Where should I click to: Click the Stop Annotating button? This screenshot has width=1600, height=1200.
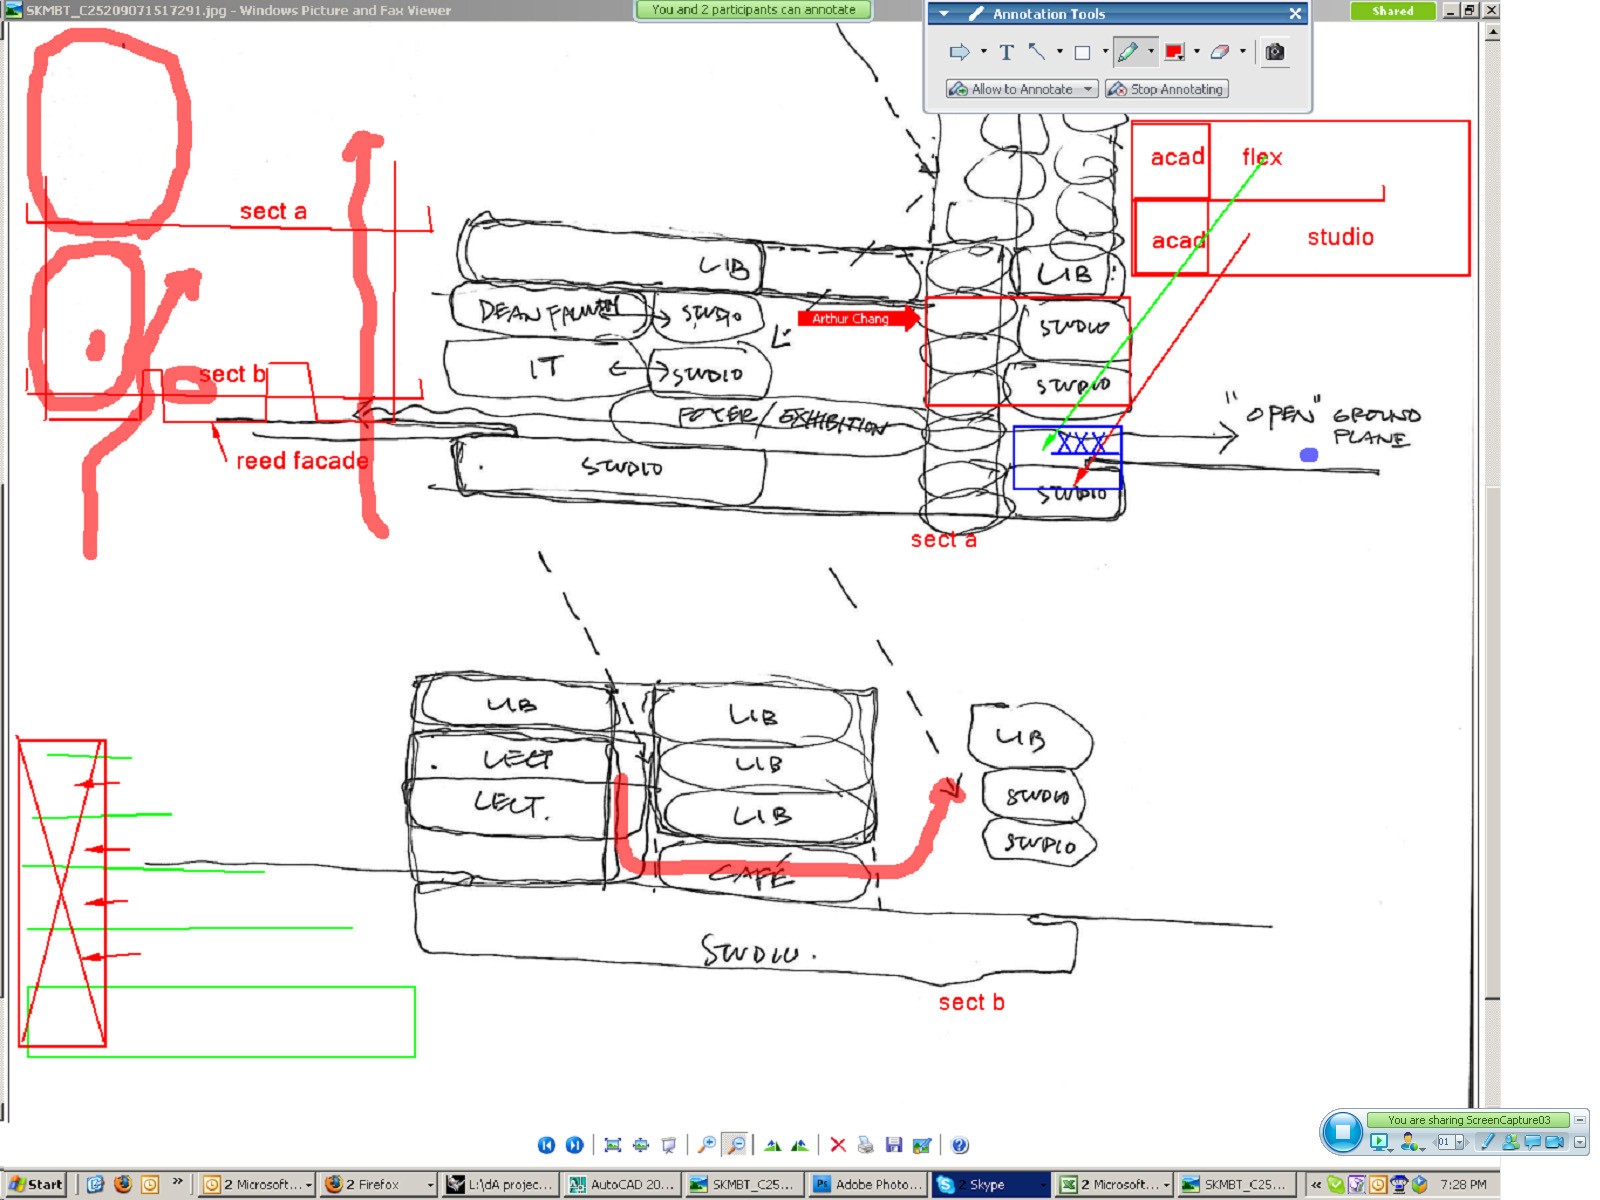pos(1167,89)
